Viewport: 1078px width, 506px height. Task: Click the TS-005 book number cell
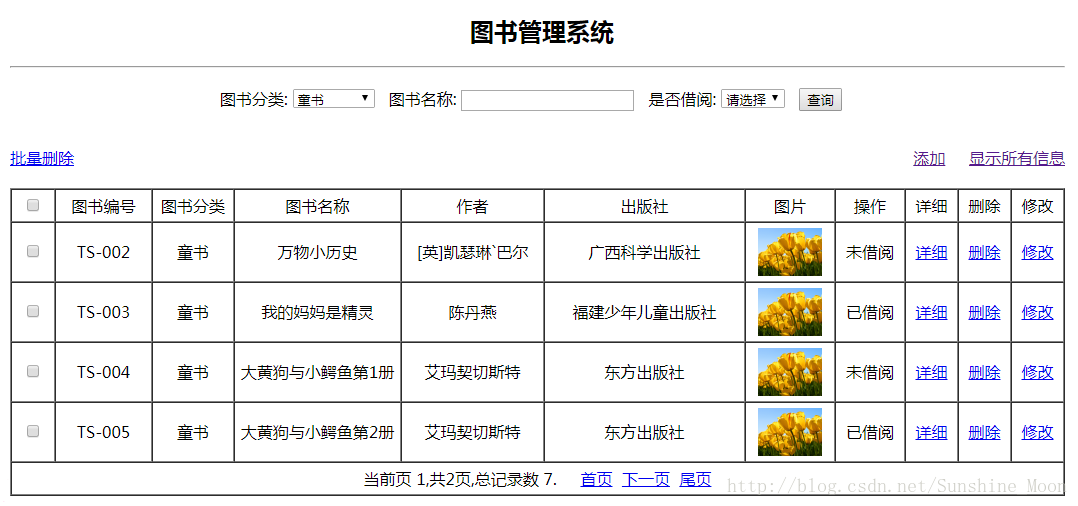(103, 432)
